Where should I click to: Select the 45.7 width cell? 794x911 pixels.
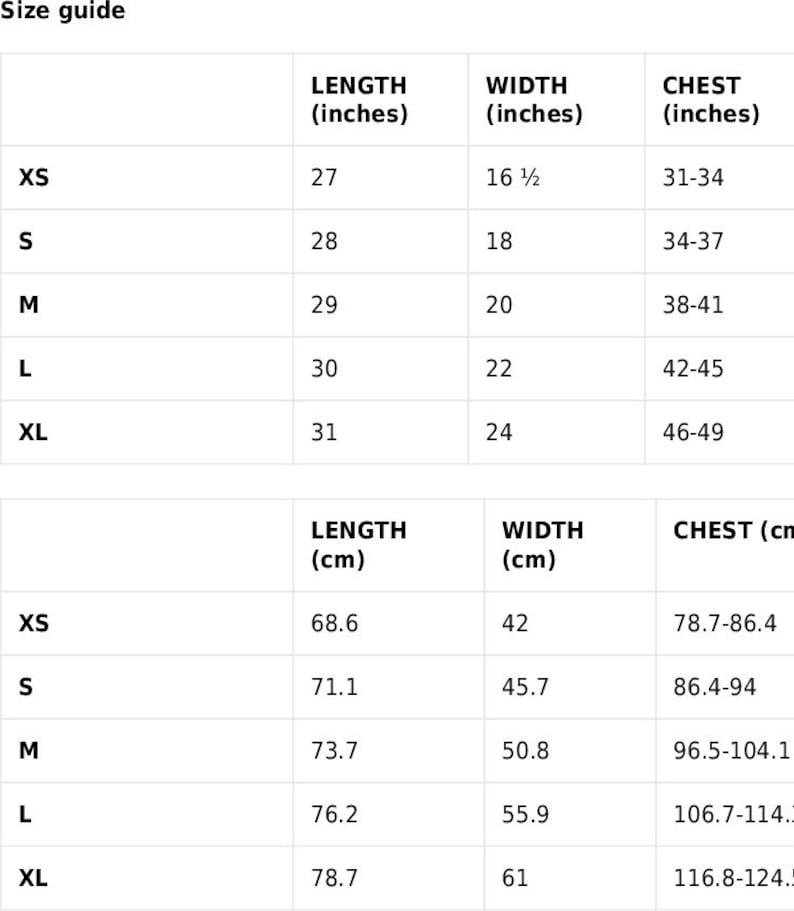[525, 687]
